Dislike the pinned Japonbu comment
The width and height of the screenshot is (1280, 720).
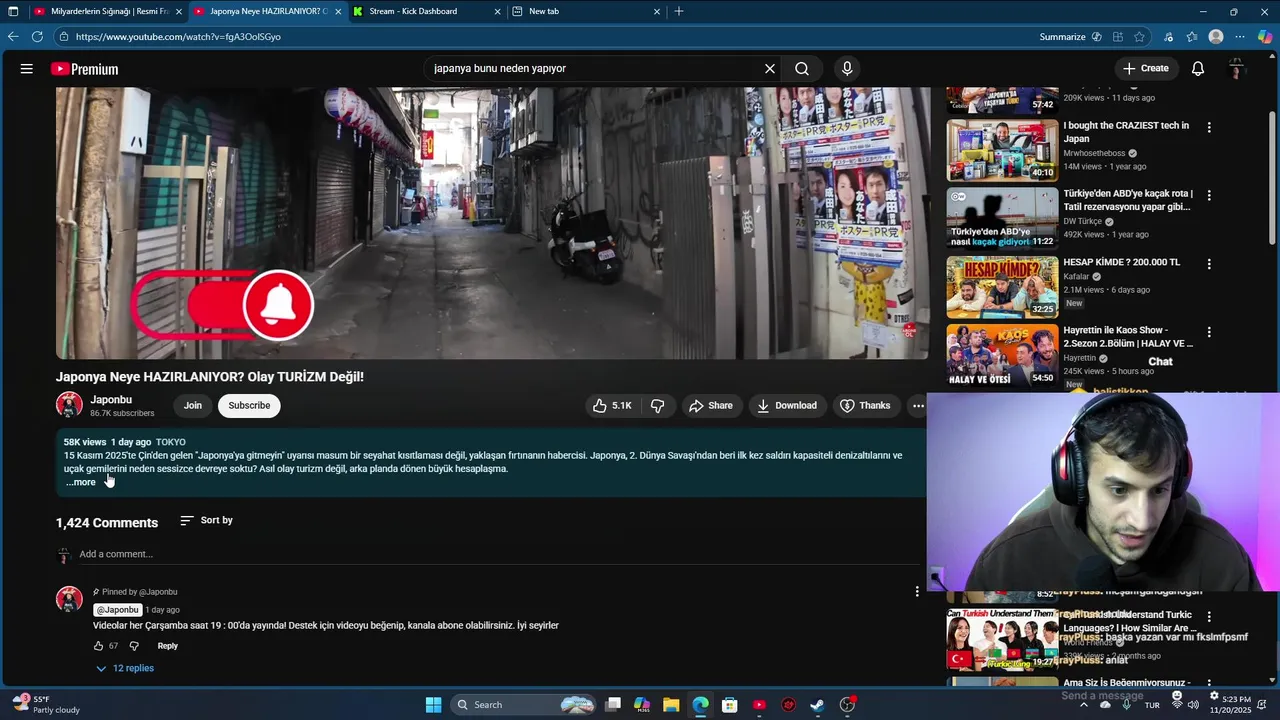point(134,646)
